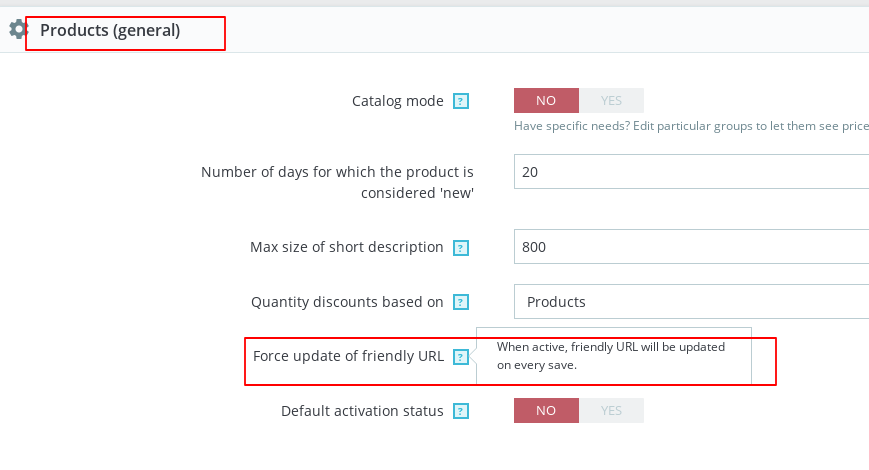Viewport: 869px width, 470px height.
Task: Click the Quantity discounts based on label
Action: coord(347,302)
